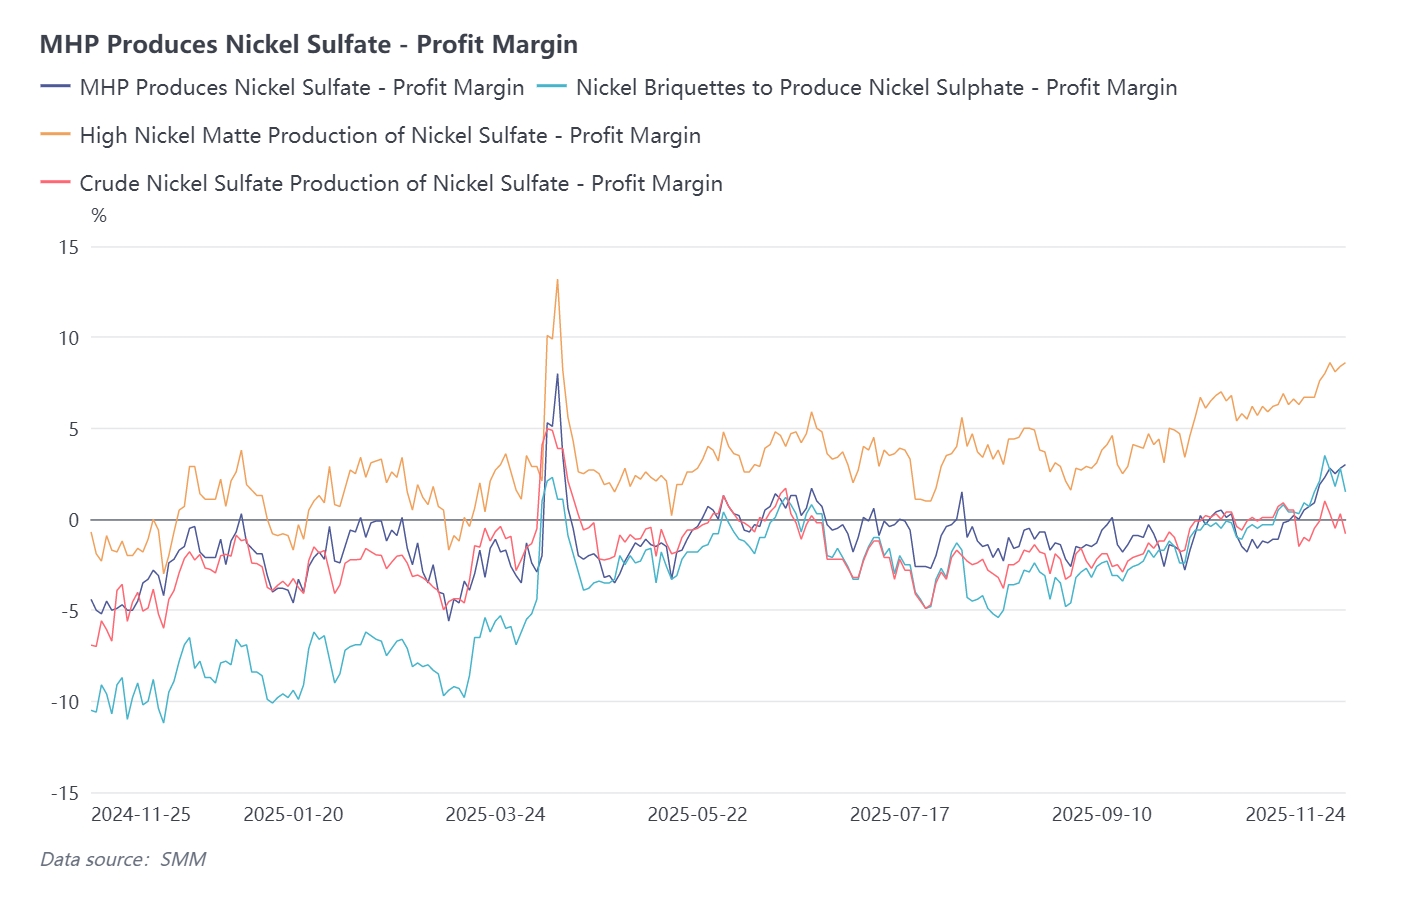Image resolution: width=1428 pixels, height=897 pixels.
Task: Click the 2025-03-24 x-axis date label
Action: coord(495,815)
